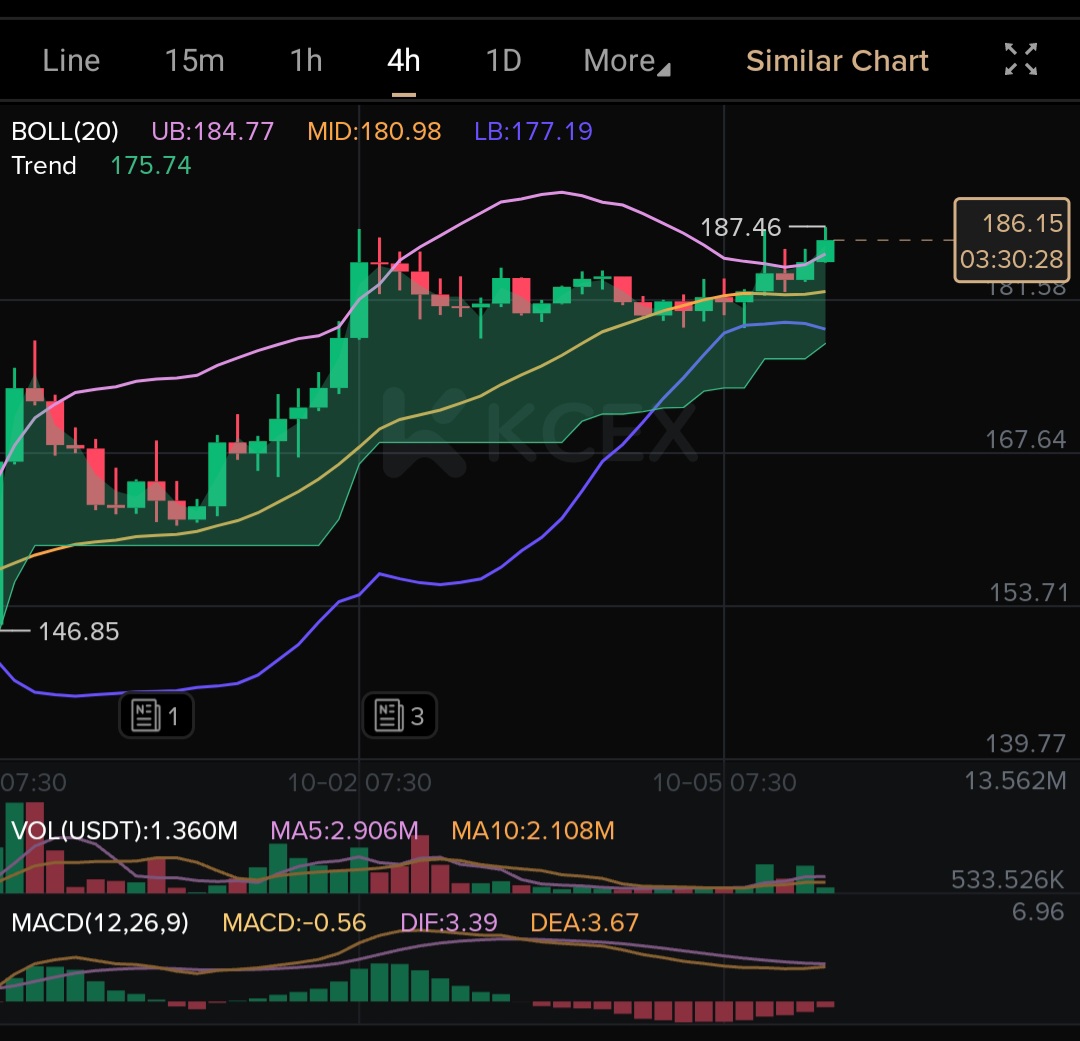Click the 13.562M volume axis label

[1015, 781]
